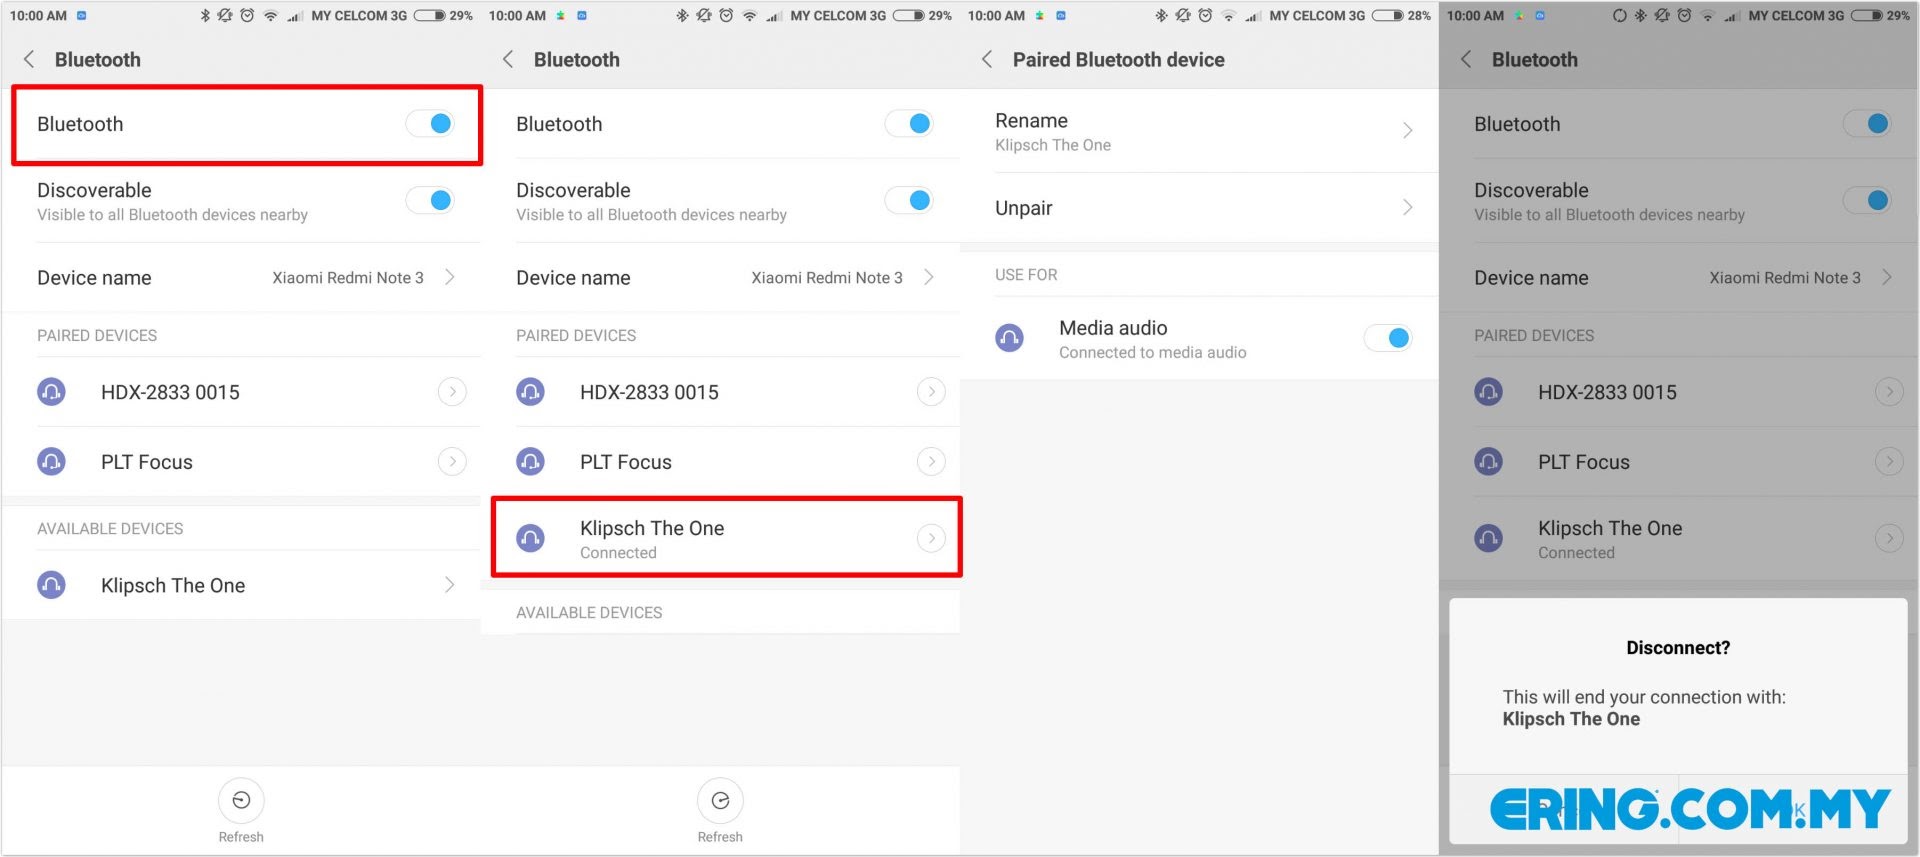Tap HDX-2833 0015 headset icon in first screenshot

click(x=51, y=392)
